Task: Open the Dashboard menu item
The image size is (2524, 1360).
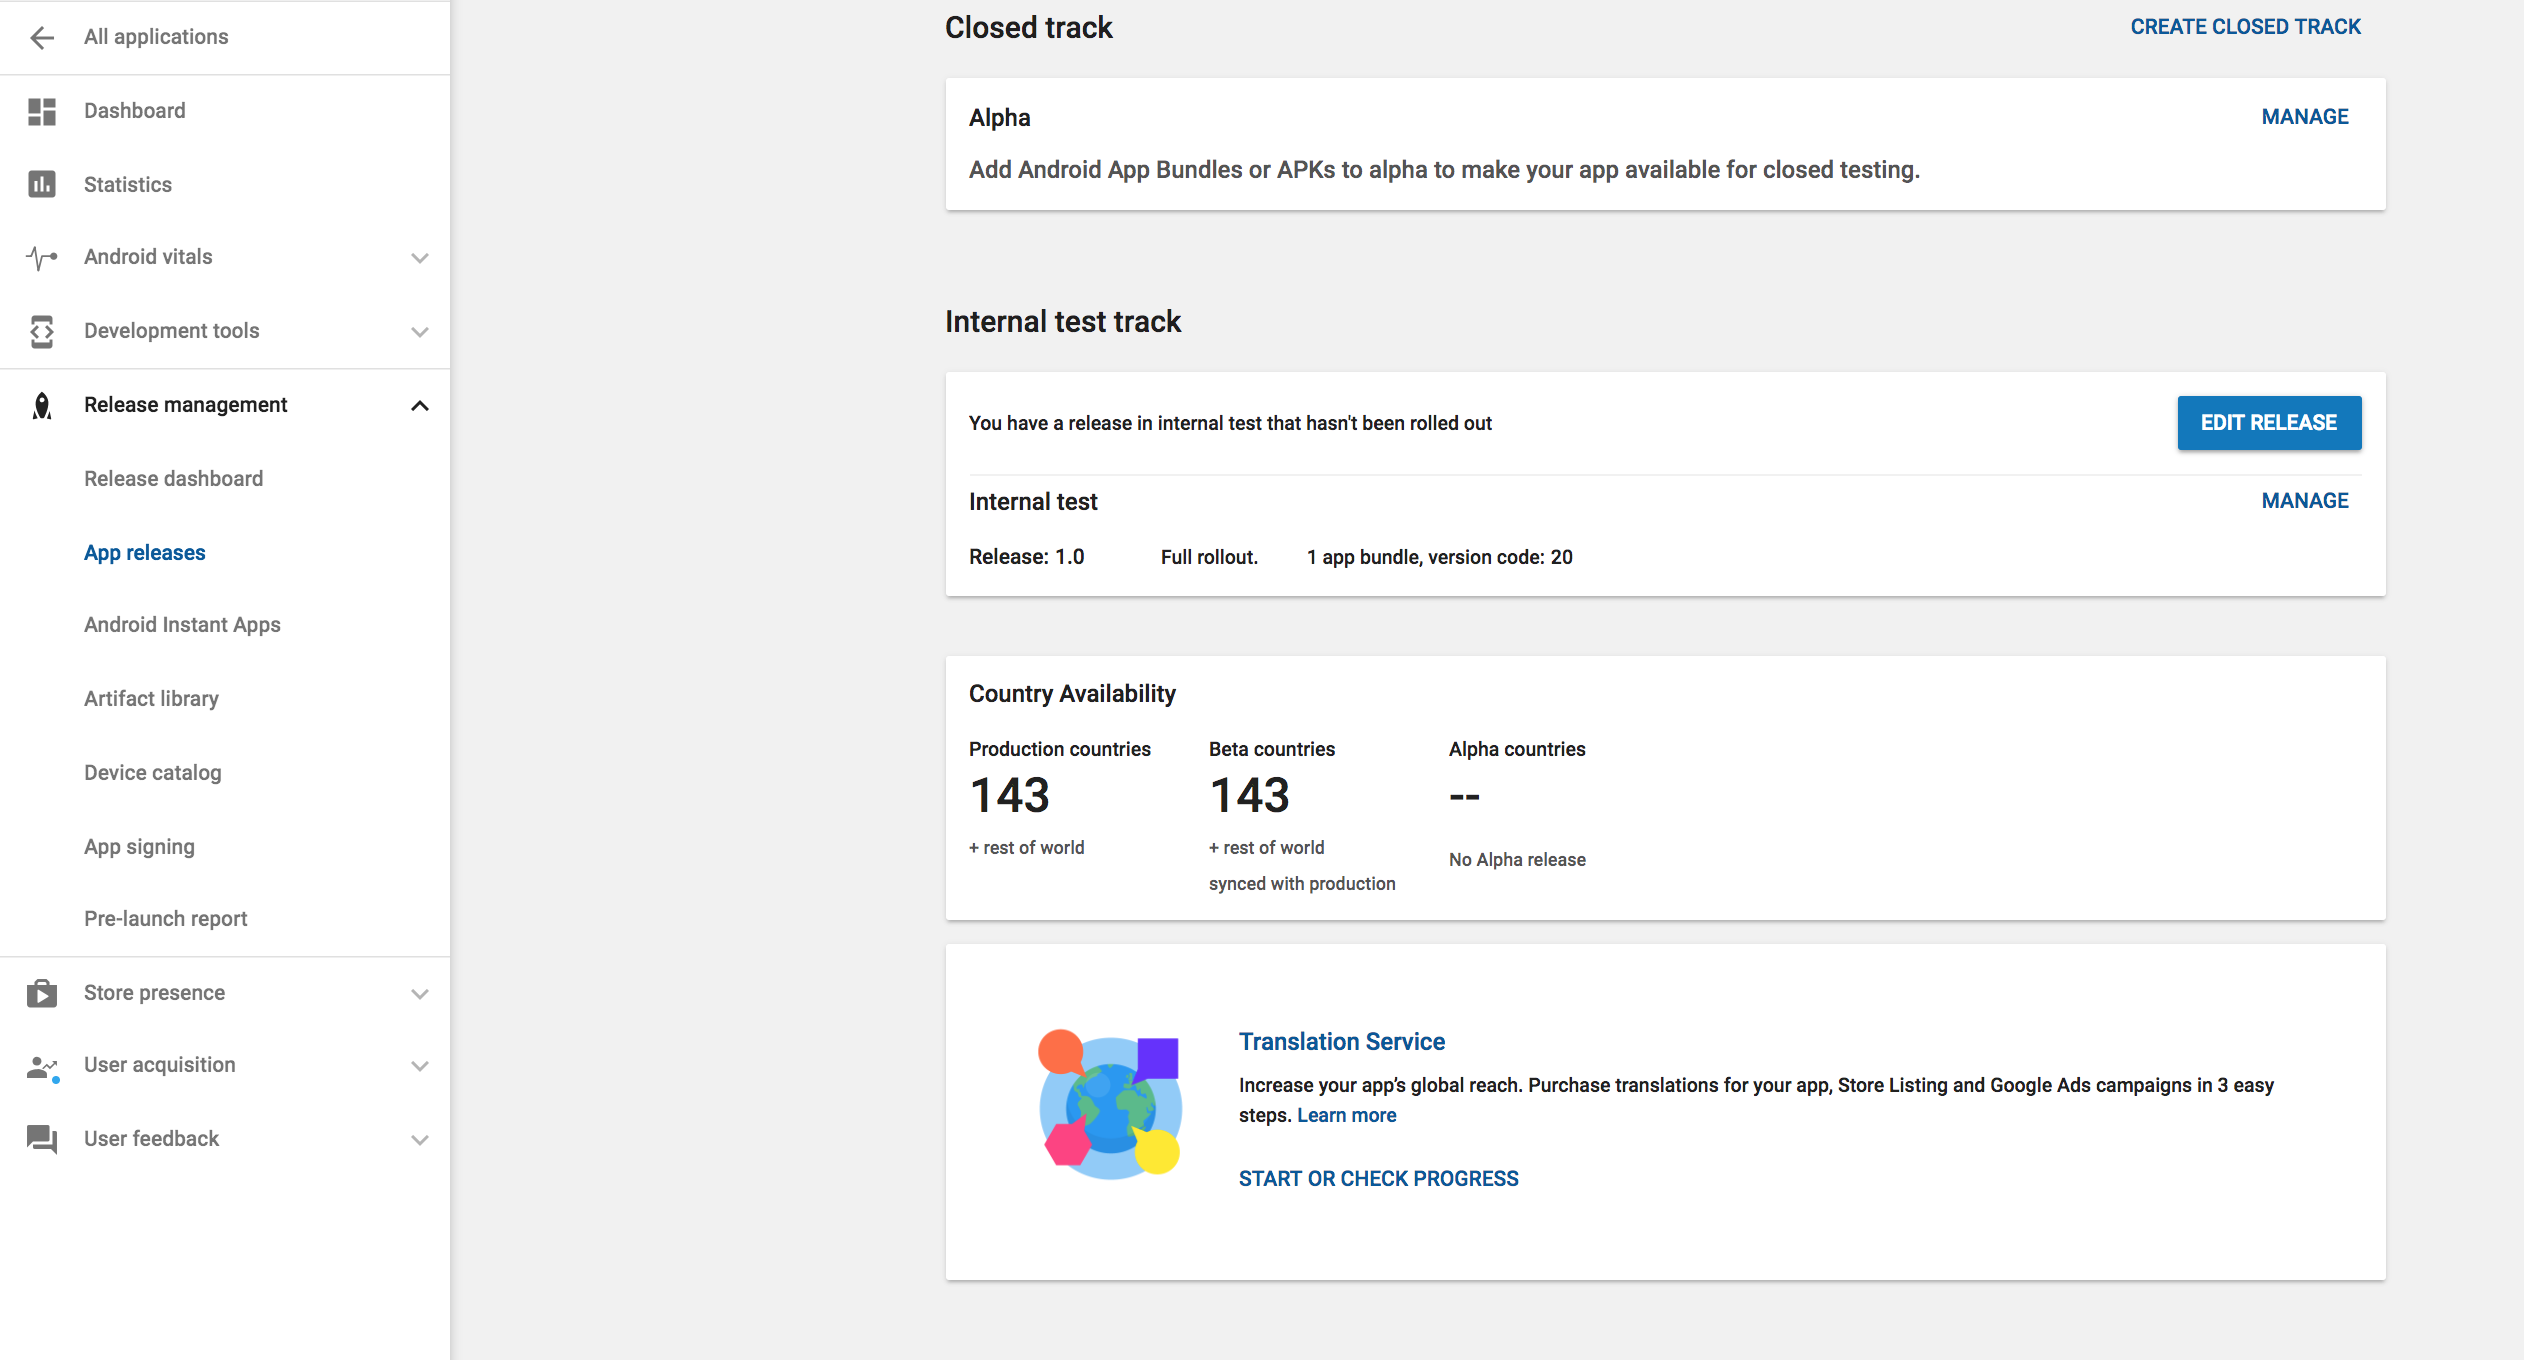Action: click(134, 111)
